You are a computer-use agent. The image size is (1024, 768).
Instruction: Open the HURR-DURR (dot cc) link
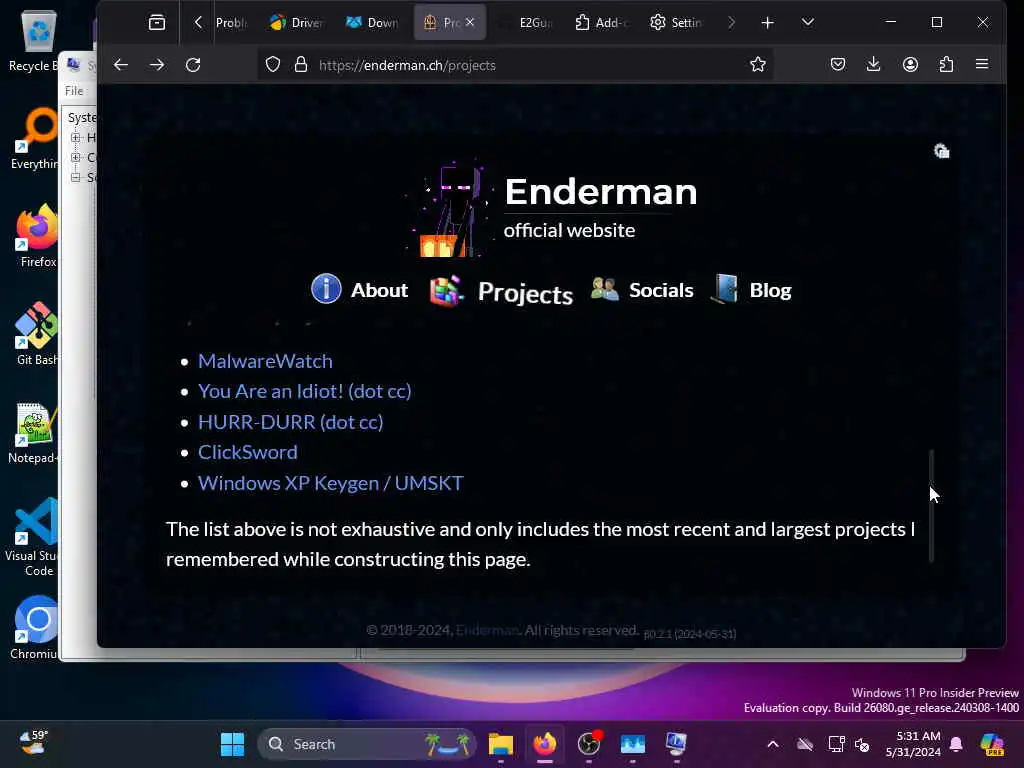tap(291, 422)
